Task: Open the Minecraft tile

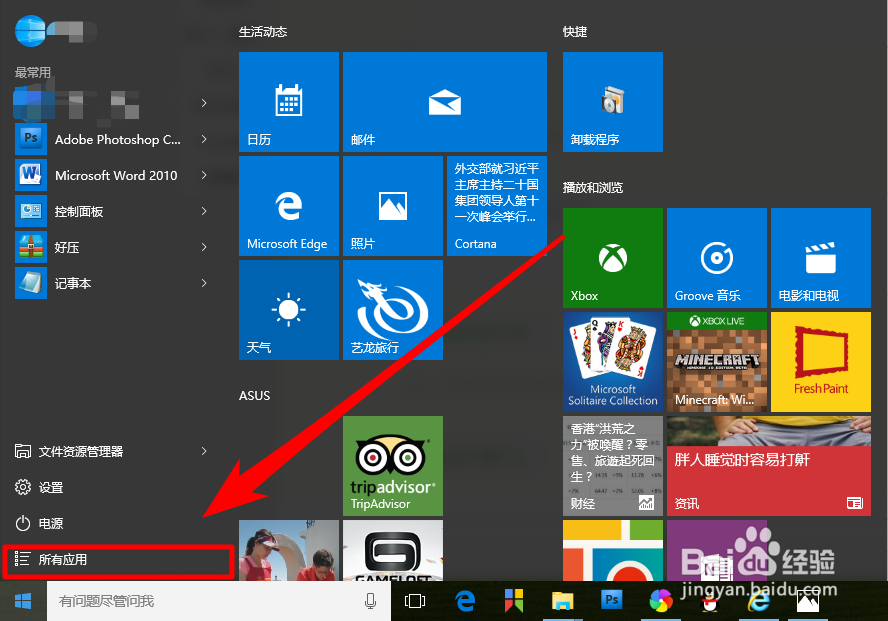Action: click(x=716, y=361)
